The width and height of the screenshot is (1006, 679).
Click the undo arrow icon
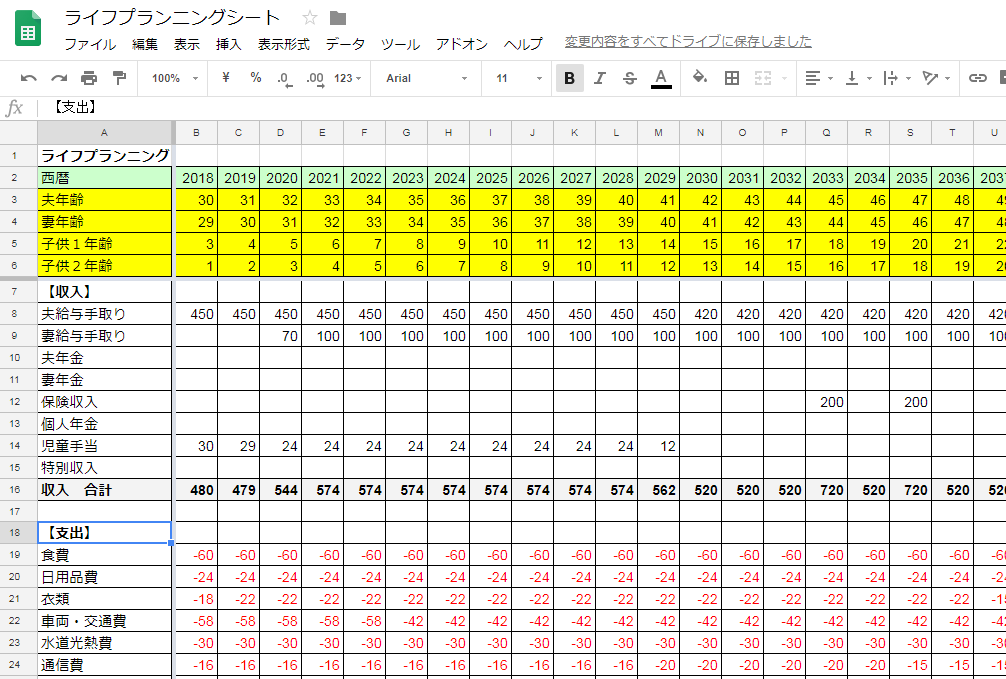coord(29,78)
